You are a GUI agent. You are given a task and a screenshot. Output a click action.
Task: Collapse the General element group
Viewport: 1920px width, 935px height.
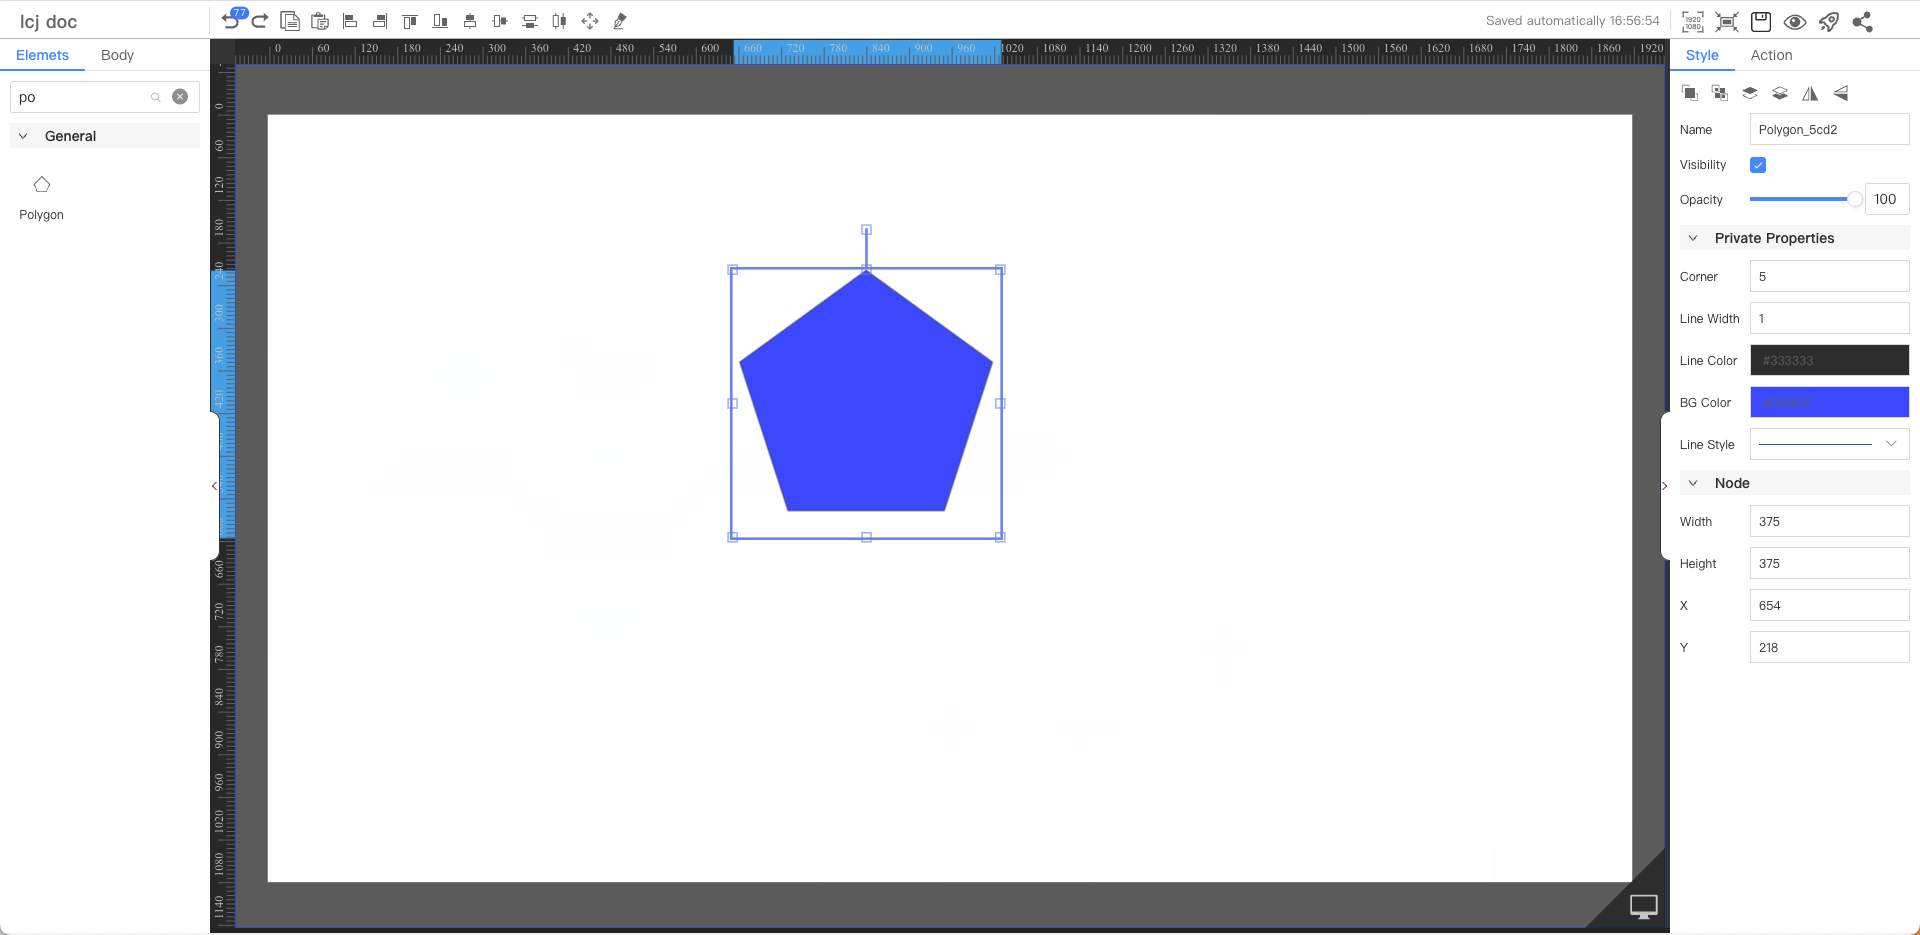[x=24, y=136]
